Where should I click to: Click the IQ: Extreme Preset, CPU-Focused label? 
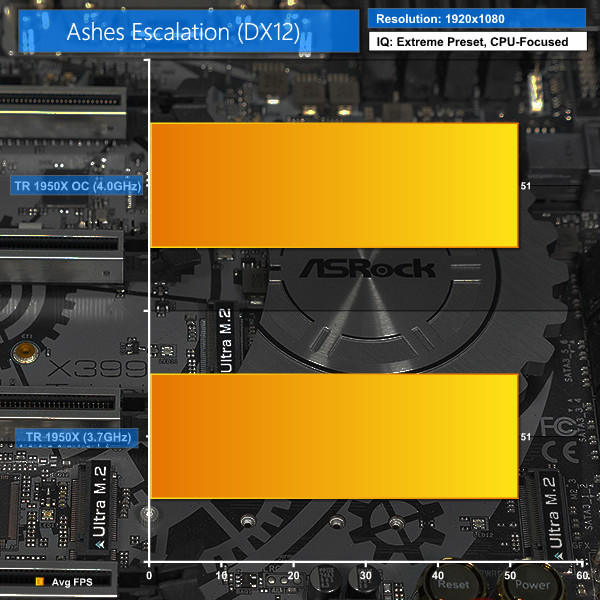(x=478, y=41)
